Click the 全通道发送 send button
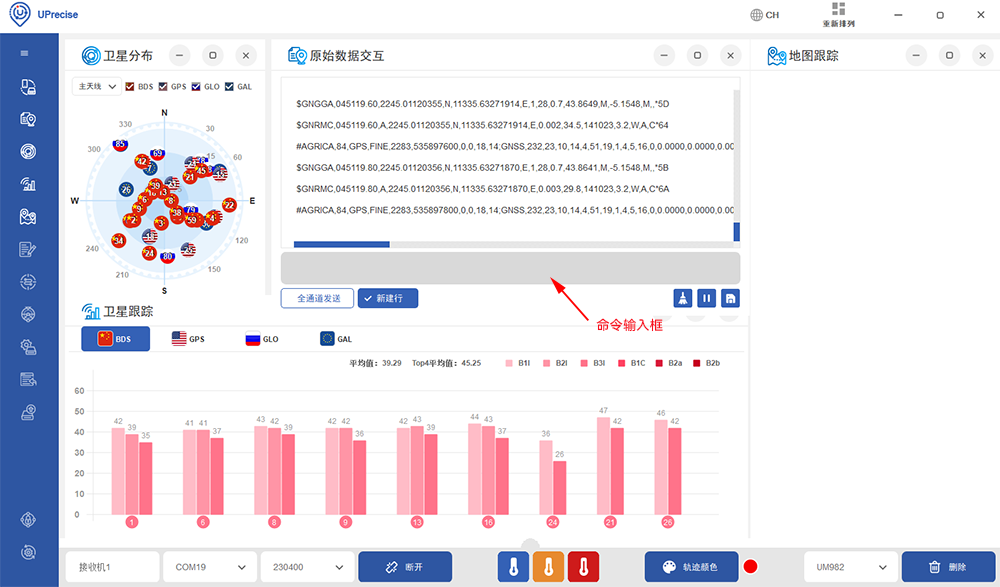The height and width of the screenshot is (587, 1000). (318, 298)
